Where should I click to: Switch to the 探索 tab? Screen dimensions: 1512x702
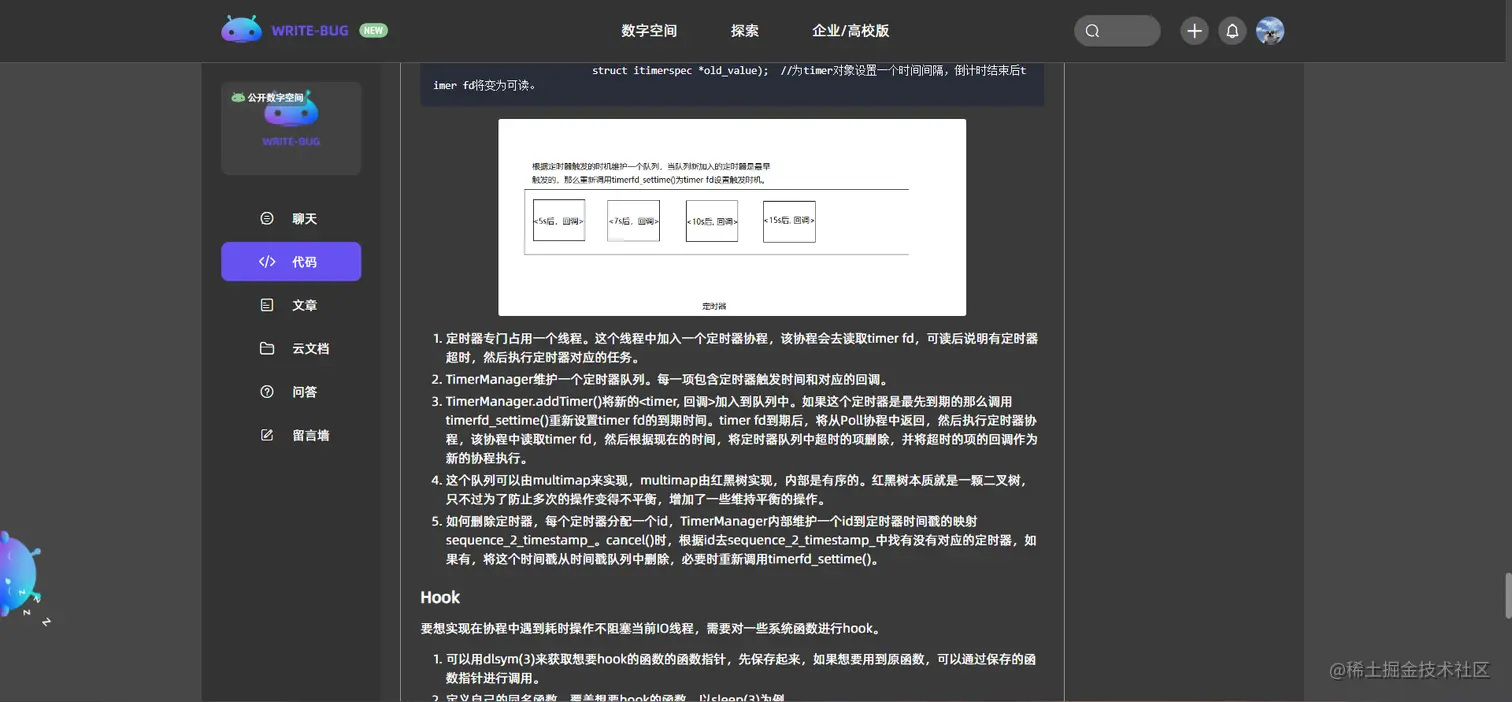tap(744, 31)
